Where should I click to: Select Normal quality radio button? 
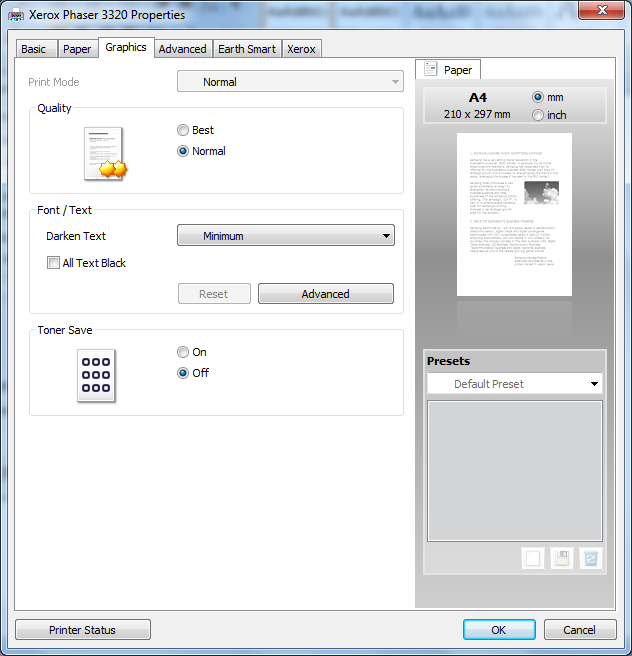(183, 151)
